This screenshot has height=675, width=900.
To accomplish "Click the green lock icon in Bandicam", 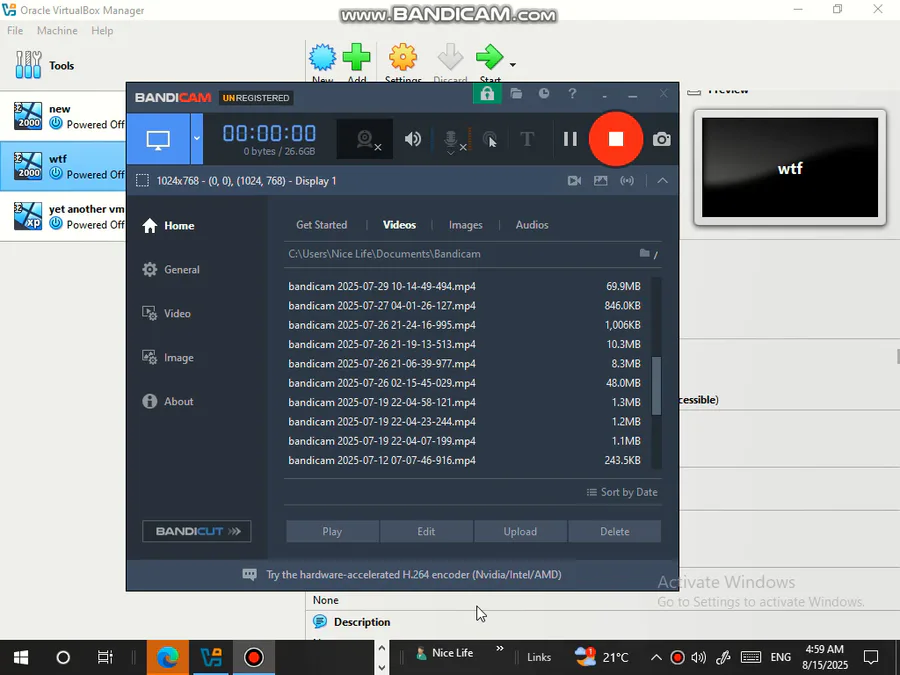I will coord(487,94).
